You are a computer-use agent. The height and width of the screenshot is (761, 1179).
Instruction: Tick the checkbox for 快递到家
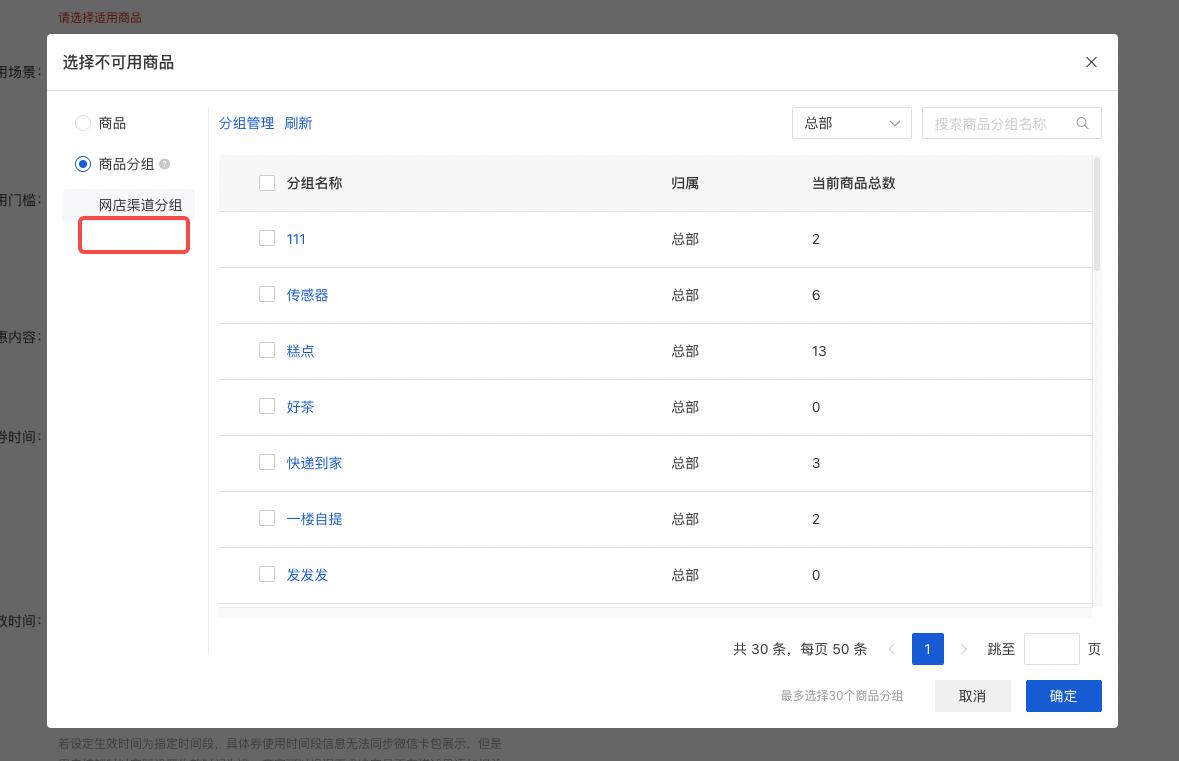tap(267, 463)
